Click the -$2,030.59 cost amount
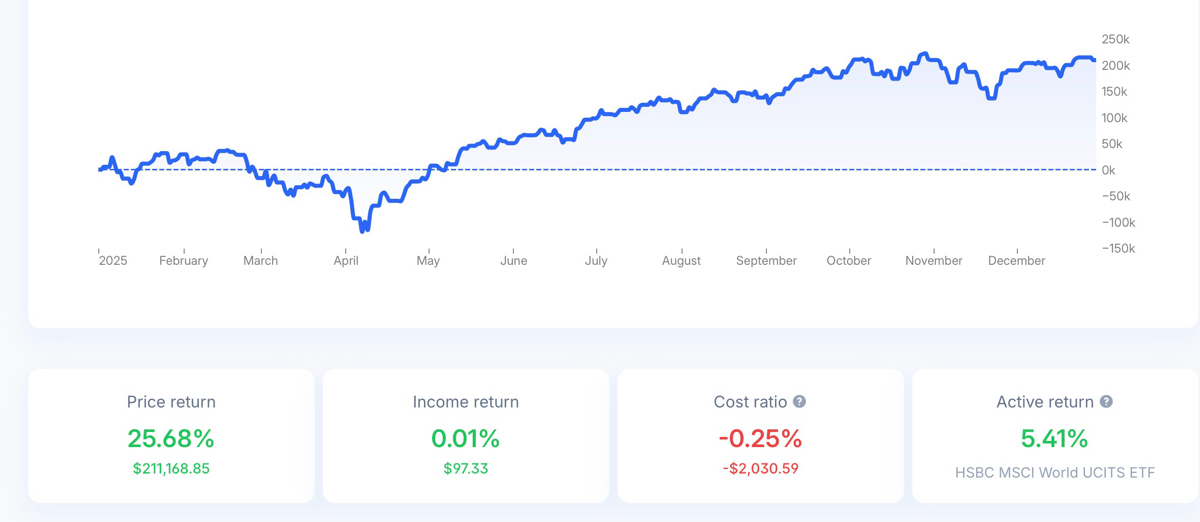The height and width of the screenshot is (522, 1200). pos(760,468)
